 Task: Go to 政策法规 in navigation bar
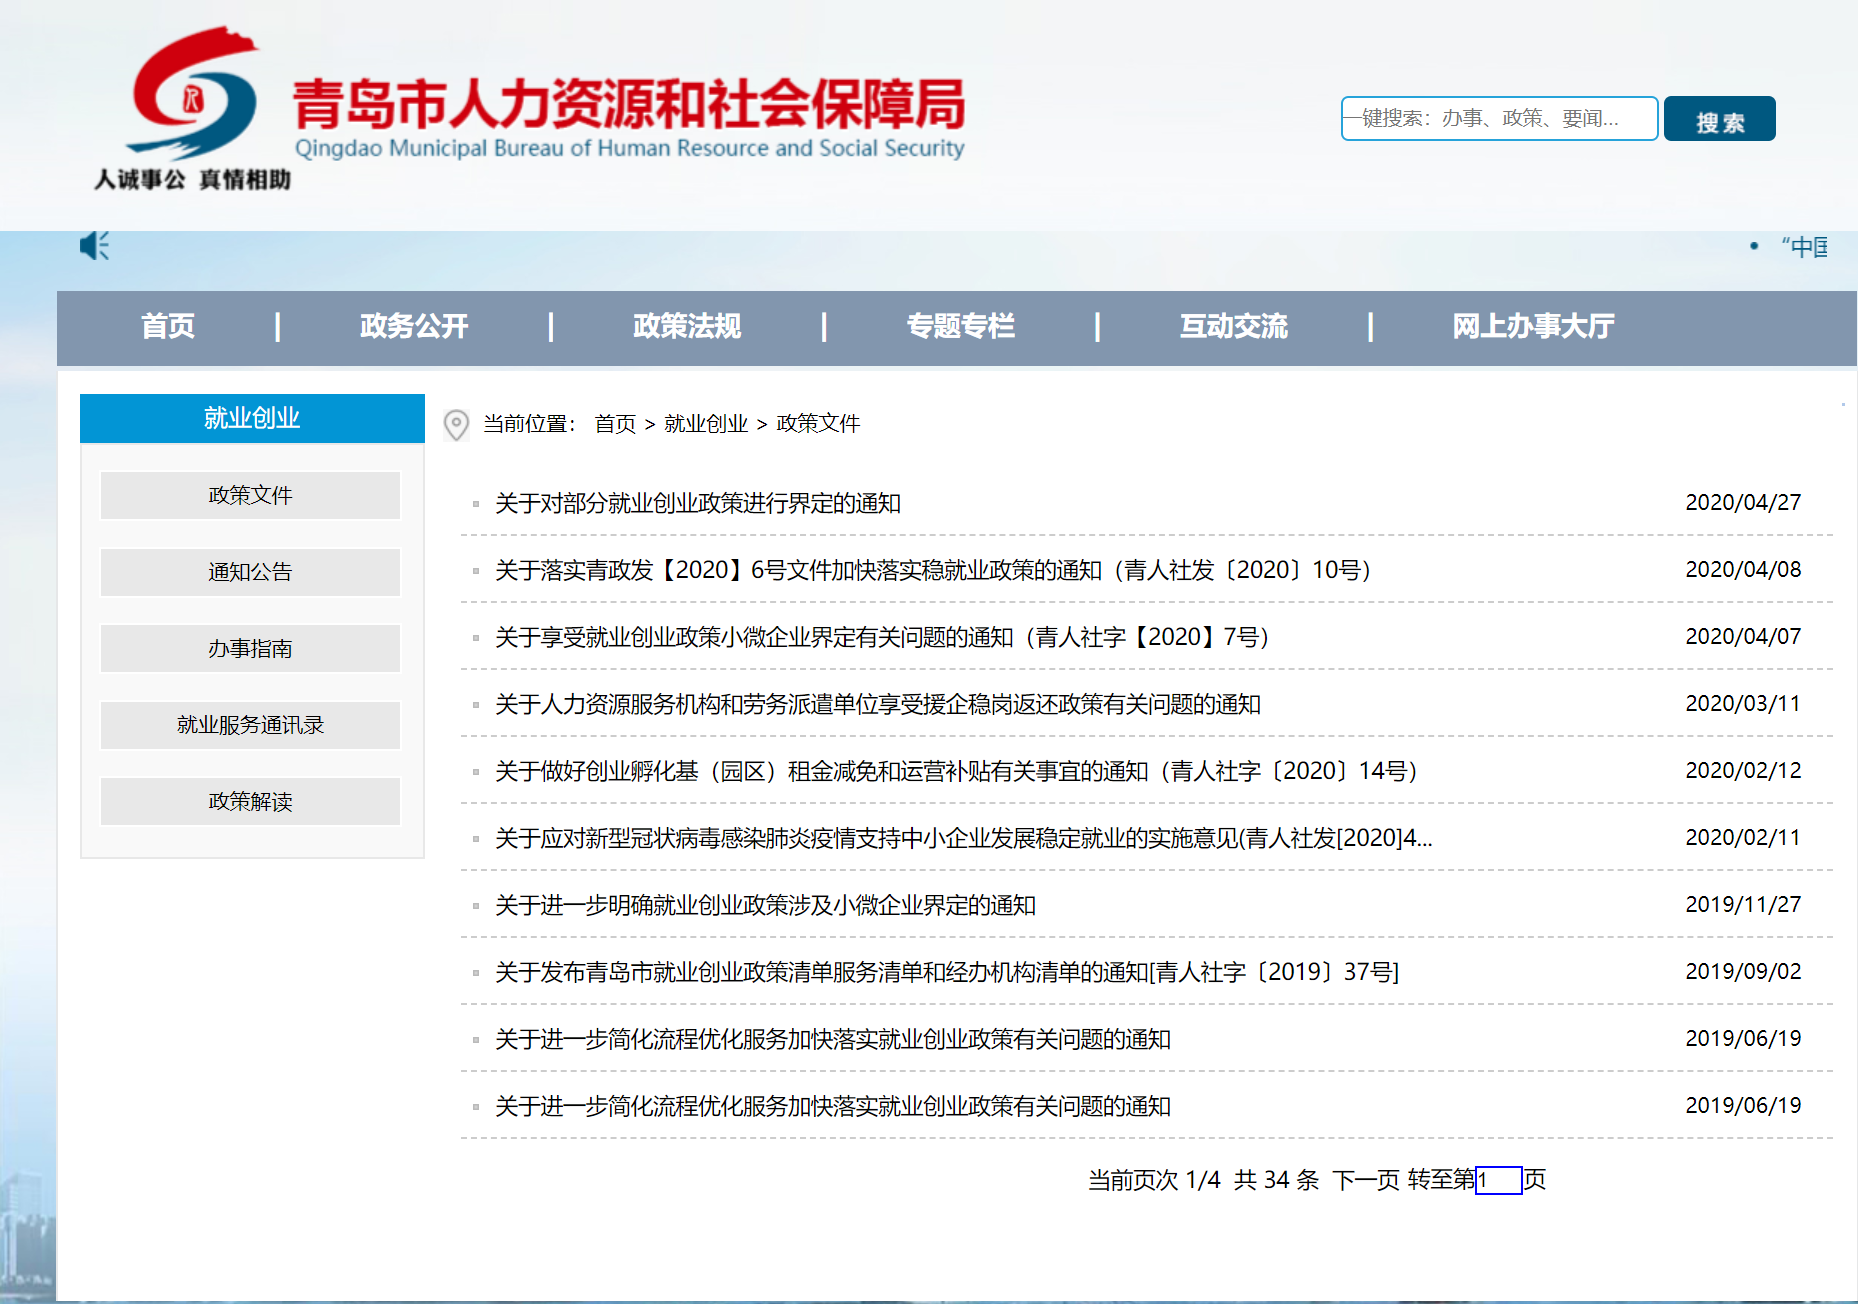click(687, 327)
